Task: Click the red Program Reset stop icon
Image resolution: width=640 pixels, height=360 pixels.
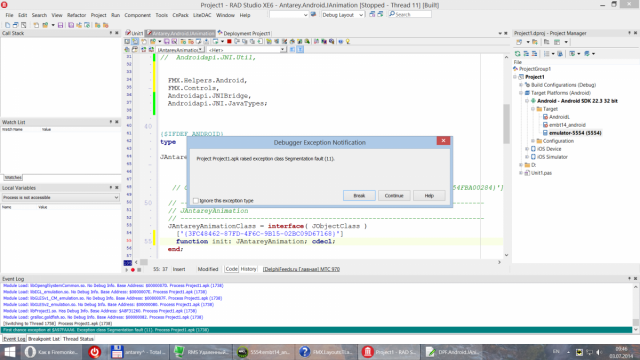Action: tap(229, 41)
